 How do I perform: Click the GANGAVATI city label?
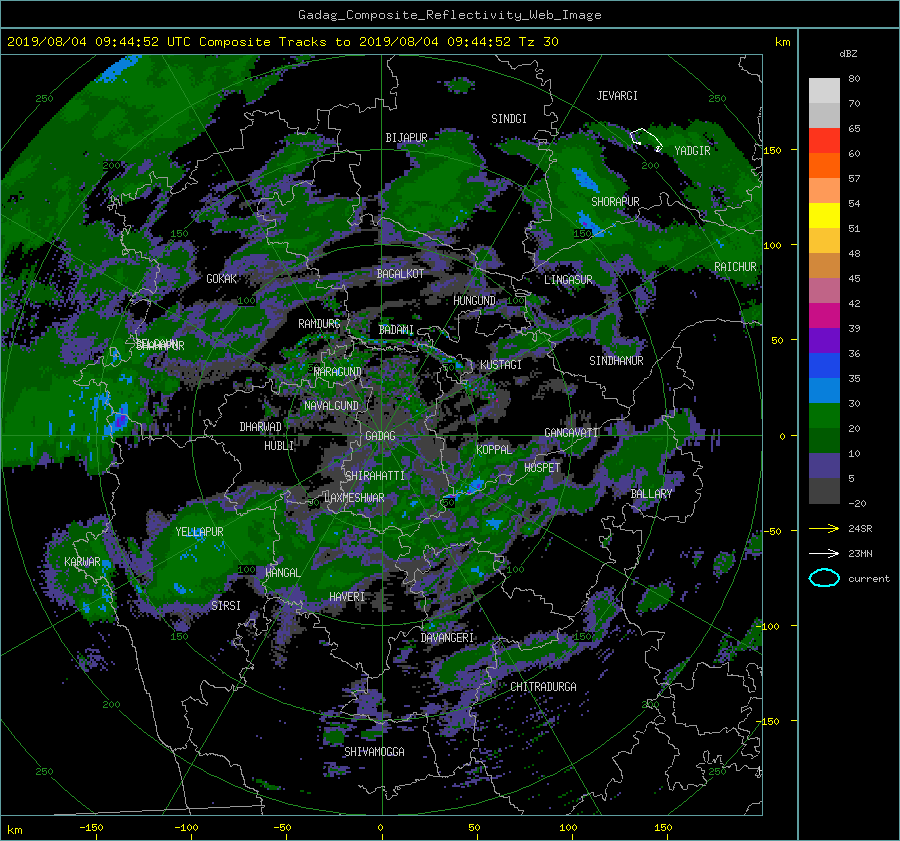571,433
